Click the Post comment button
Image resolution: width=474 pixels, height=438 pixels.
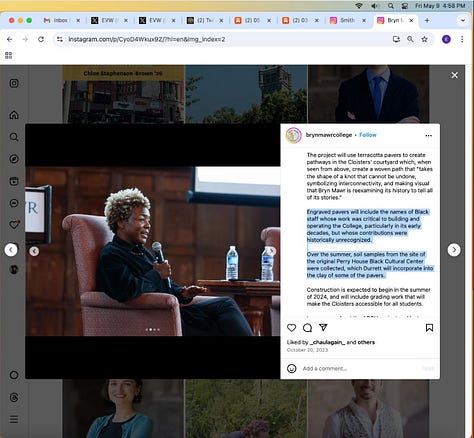(x=427, y=368)
